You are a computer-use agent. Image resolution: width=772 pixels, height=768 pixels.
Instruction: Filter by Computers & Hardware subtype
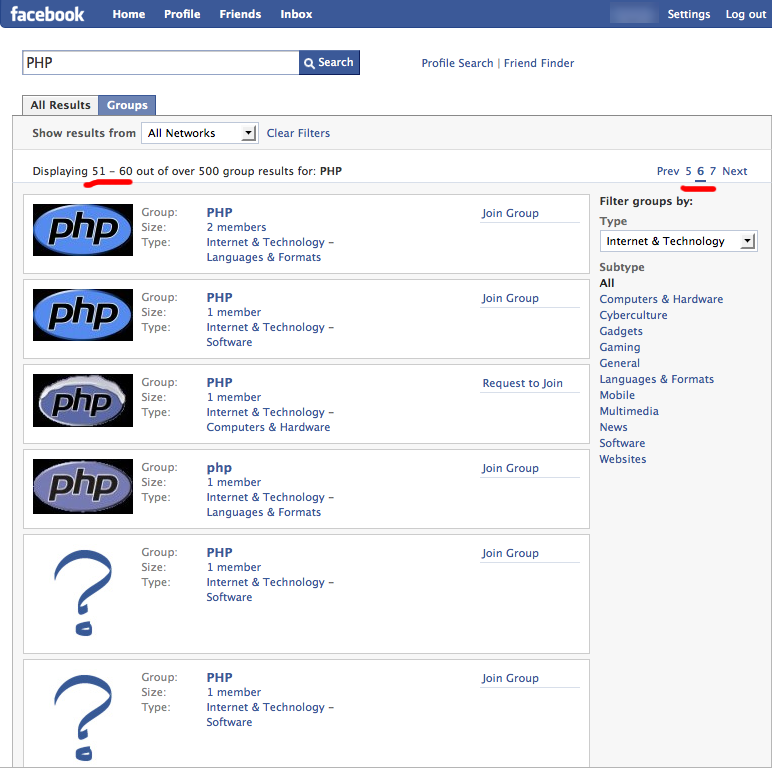tap(661, 299)
